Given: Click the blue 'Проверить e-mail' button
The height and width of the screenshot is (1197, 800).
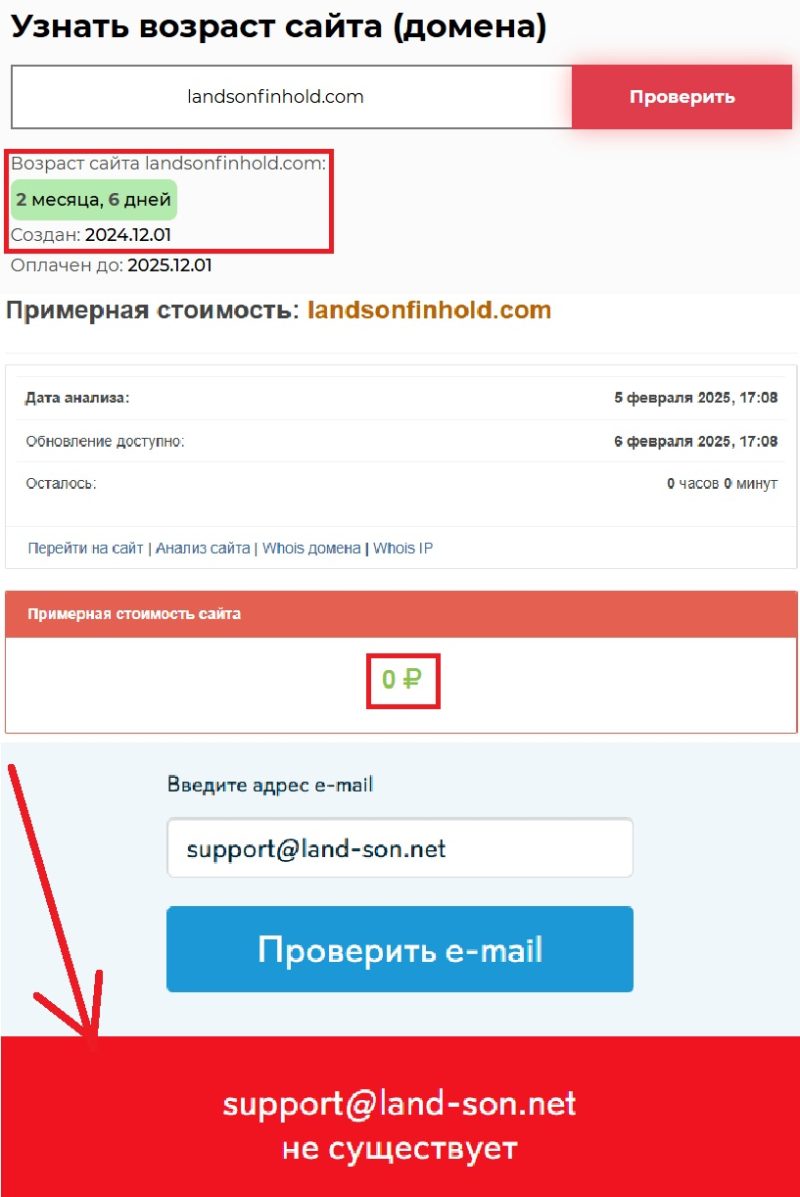Looking at the screenshot, I should [x=400, y=949].
